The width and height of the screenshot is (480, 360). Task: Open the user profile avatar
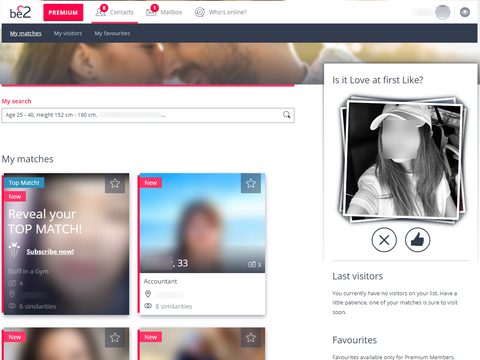click(443, 12)
